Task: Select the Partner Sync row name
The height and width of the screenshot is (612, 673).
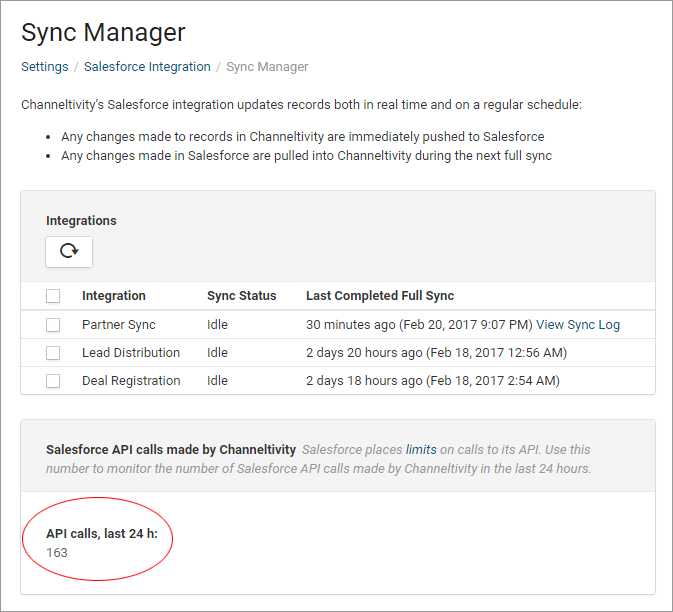Action: point(118,324)
